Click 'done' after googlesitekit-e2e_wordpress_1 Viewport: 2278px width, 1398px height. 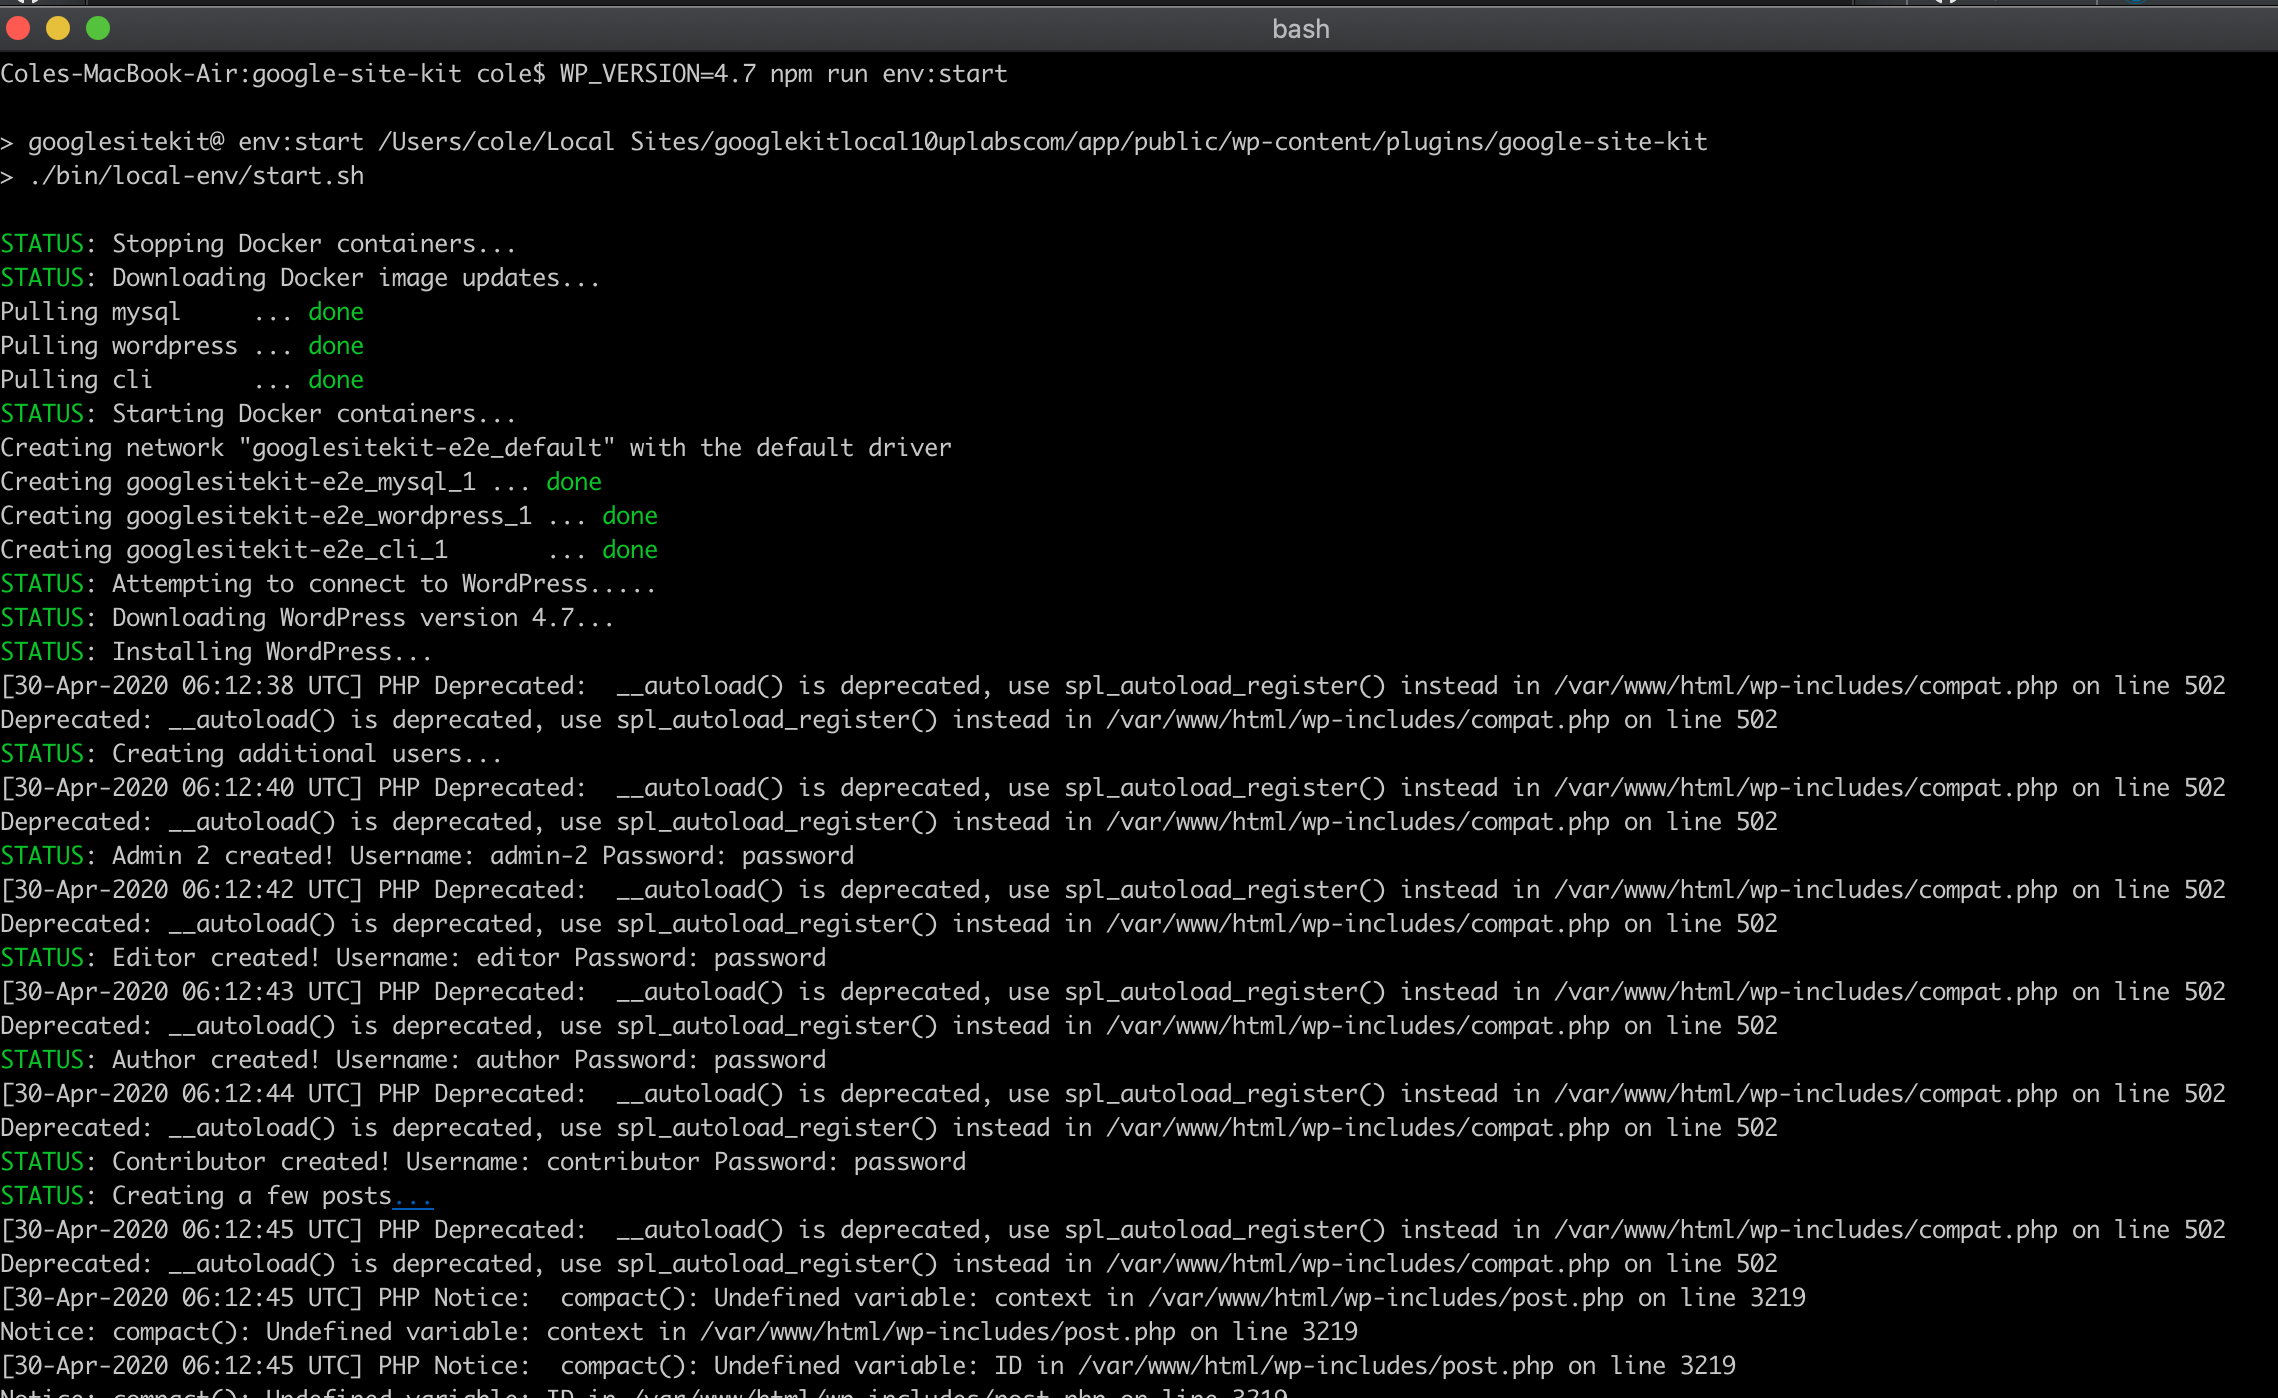coord(630,516)
